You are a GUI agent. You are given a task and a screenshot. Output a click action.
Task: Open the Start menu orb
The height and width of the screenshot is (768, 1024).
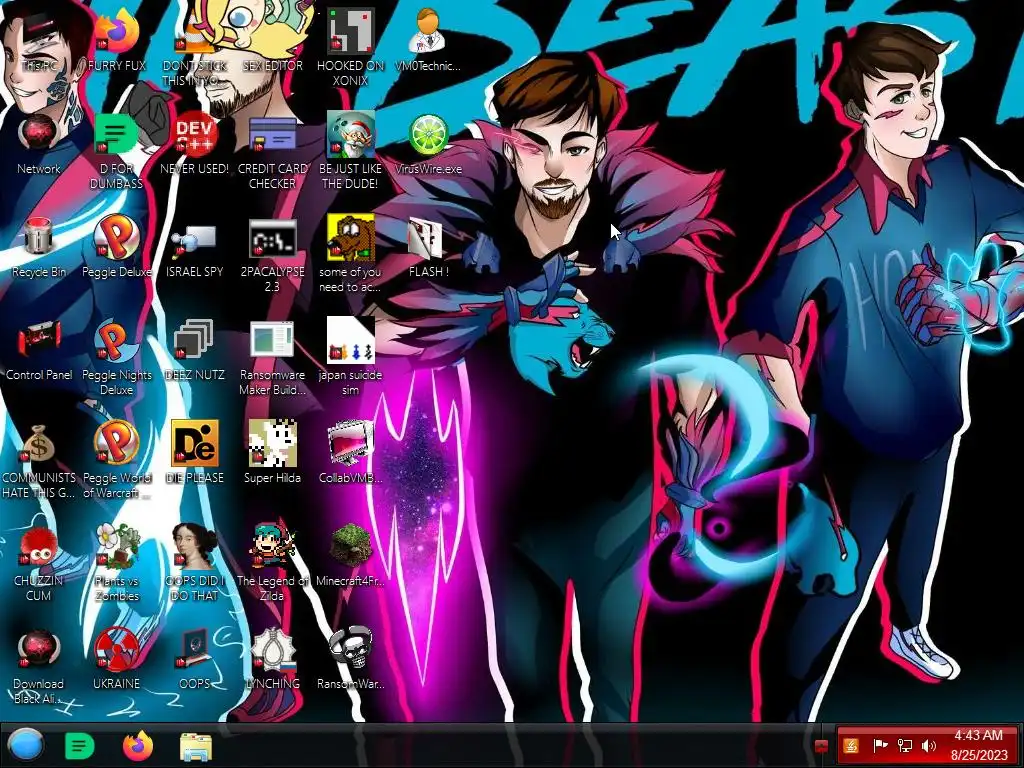coord(25,745)
